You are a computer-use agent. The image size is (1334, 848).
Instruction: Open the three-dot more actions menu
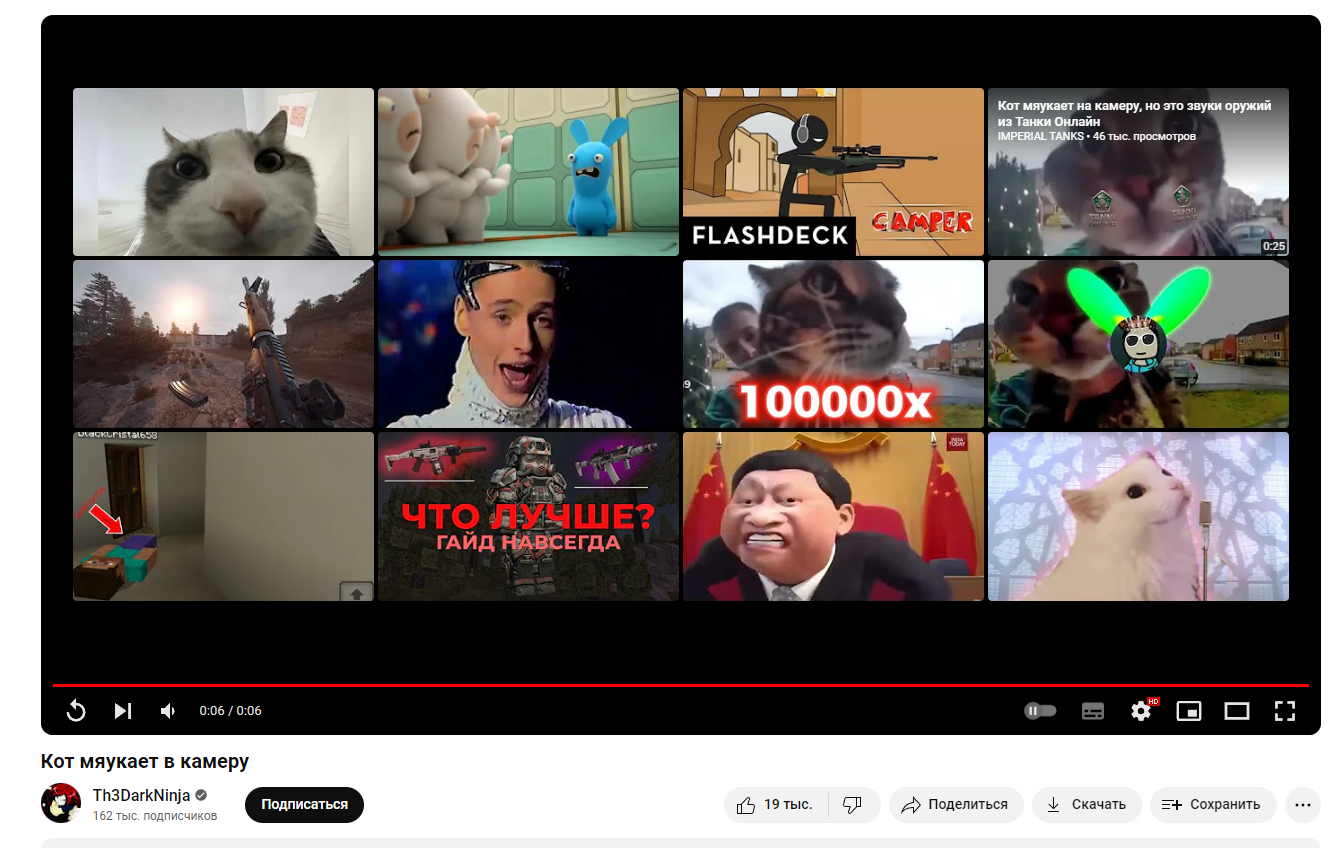click(1302, 805)
